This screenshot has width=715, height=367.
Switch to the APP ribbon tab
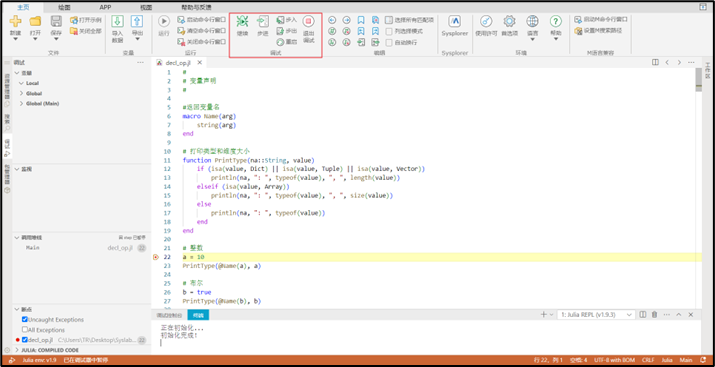coord(105,7)
